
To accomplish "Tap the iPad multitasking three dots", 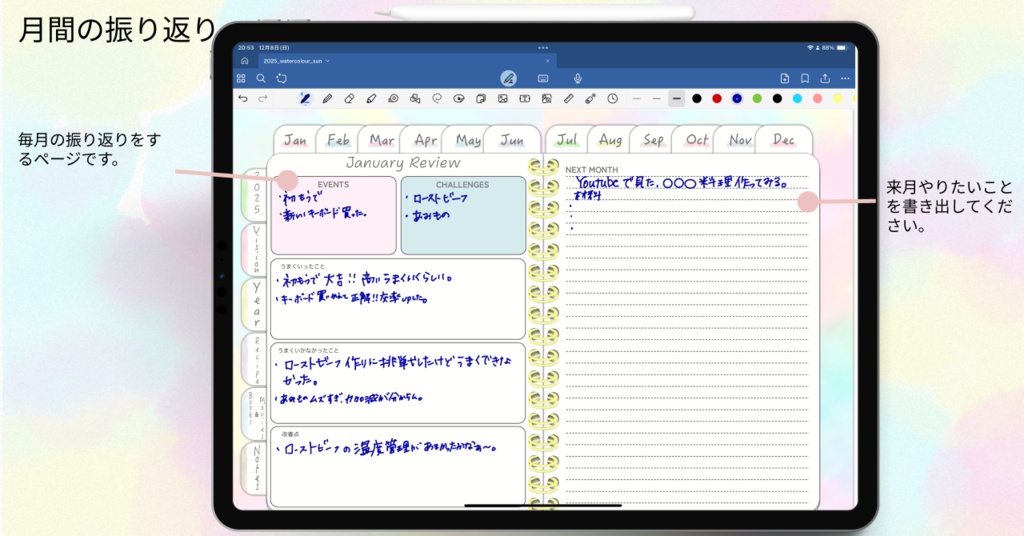I will click(543, 48).
